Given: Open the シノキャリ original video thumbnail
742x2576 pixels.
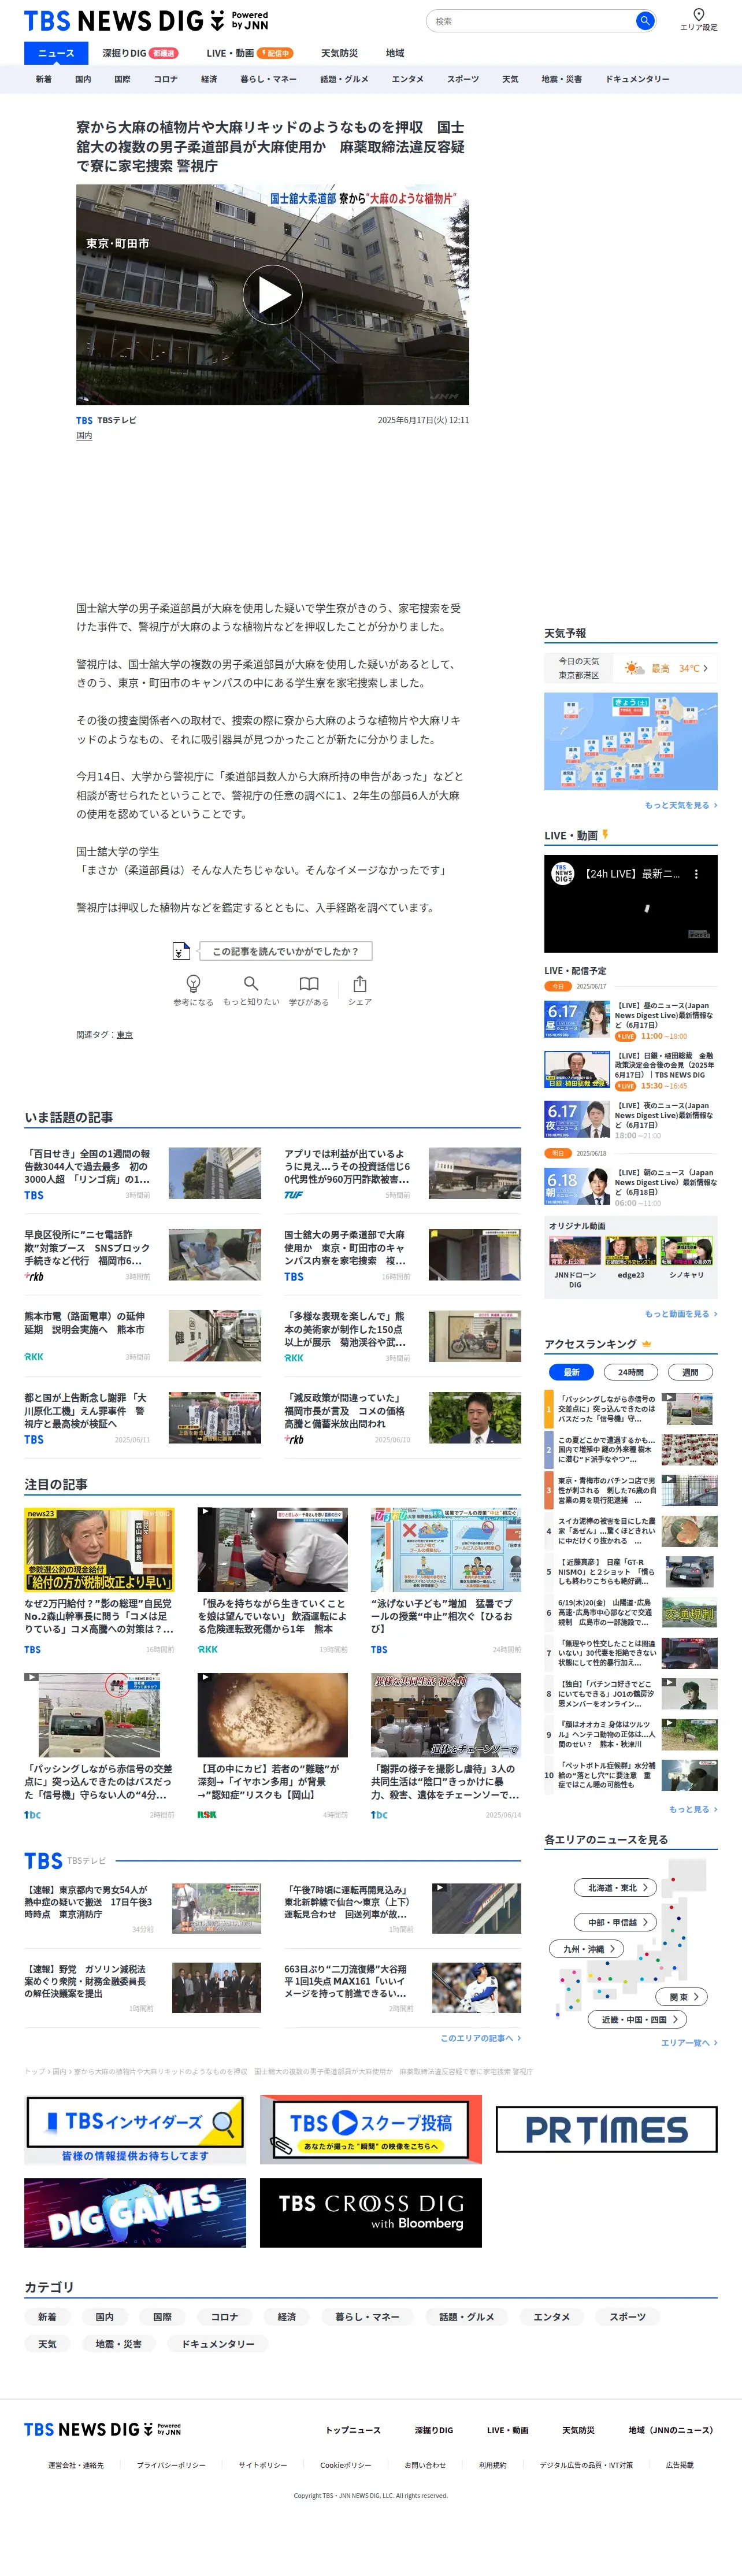Looking at the screenshot, I should click(x=686, y=1251).
